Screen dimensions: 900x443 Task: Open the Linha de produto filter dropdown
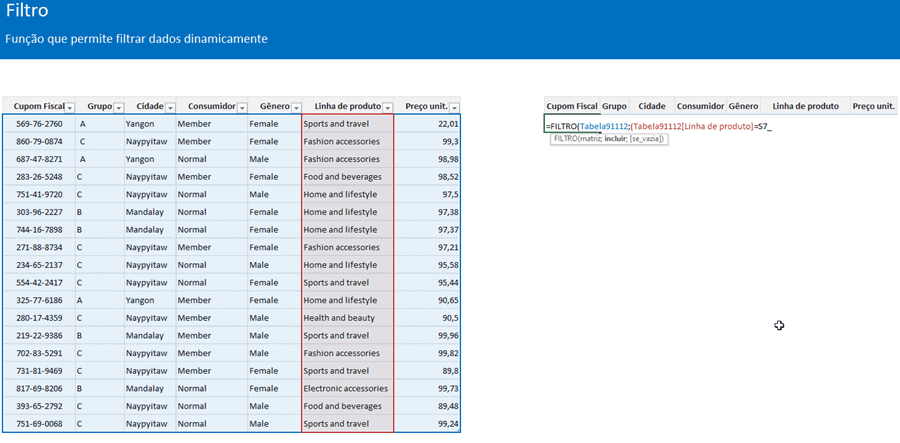(387, 107)
